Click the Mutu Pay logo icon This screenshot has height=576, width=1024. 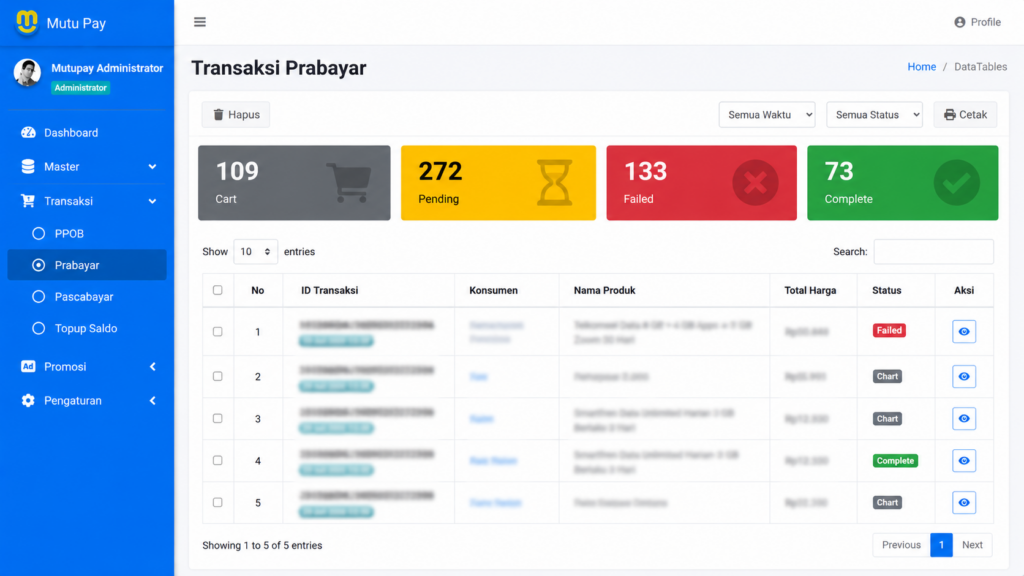point(27,22)
